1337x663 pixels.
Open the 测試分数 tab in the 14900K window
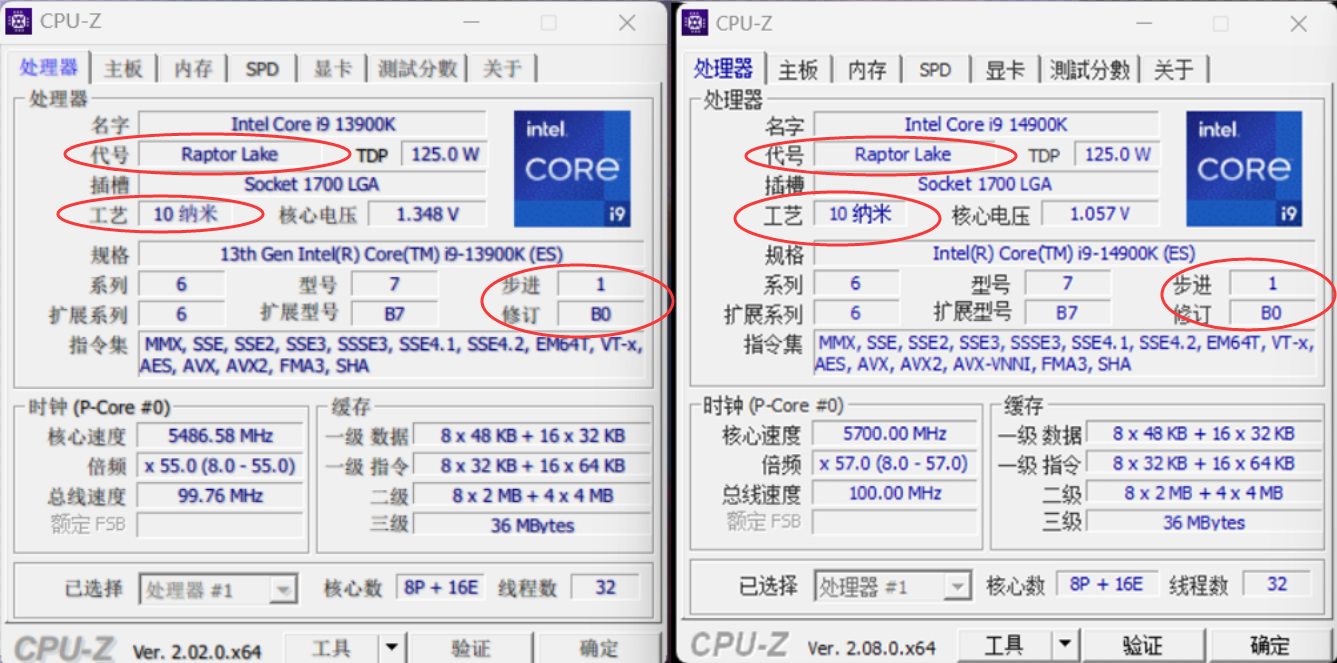[1090, 69]
